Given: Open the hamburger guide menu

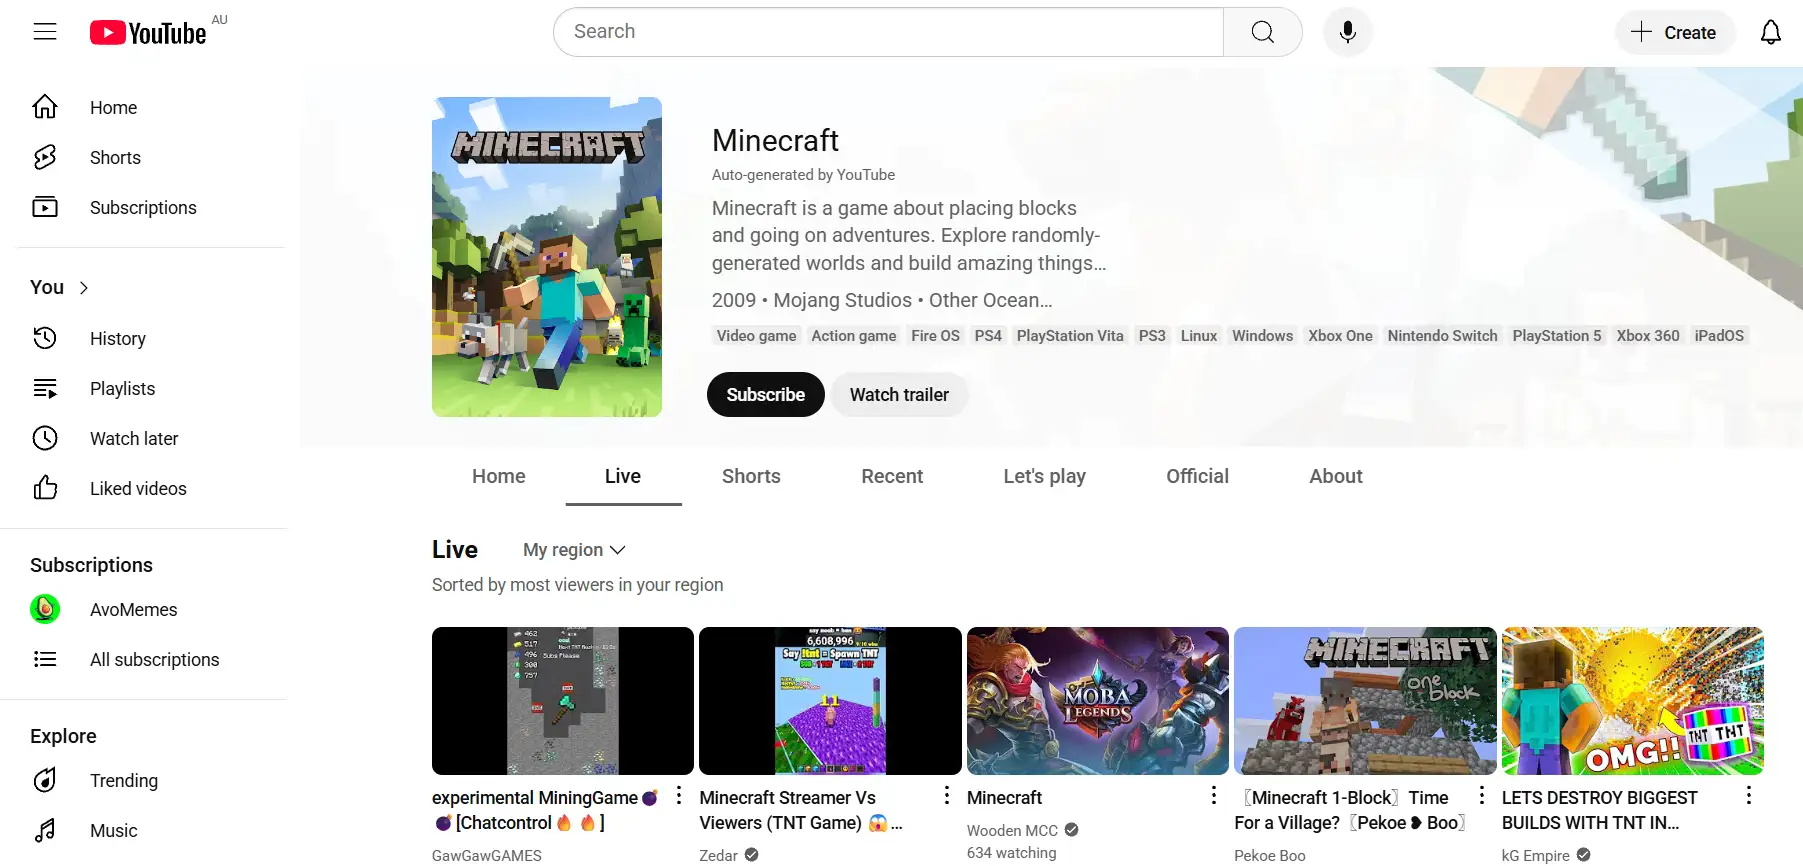Looking at the screenshot, I should click(45, 32).
